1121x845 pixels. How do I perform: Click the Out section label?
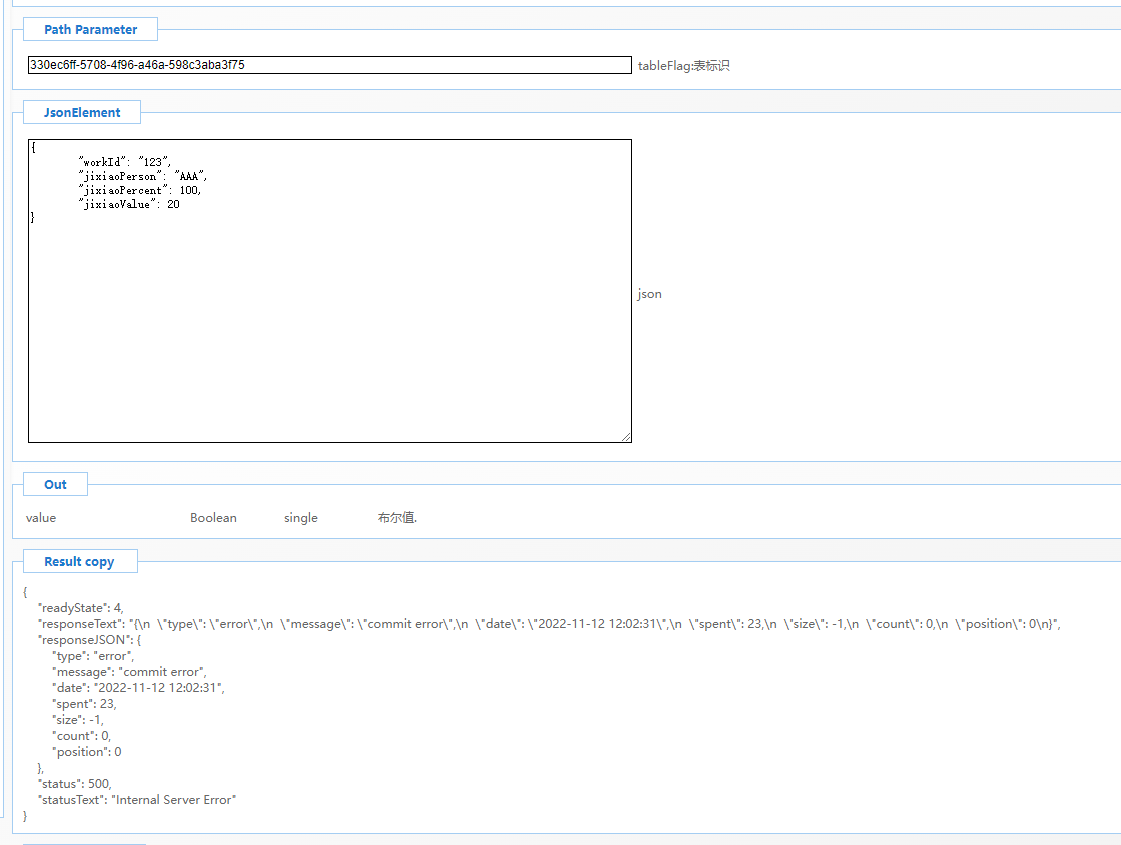[x=55, y=485]
